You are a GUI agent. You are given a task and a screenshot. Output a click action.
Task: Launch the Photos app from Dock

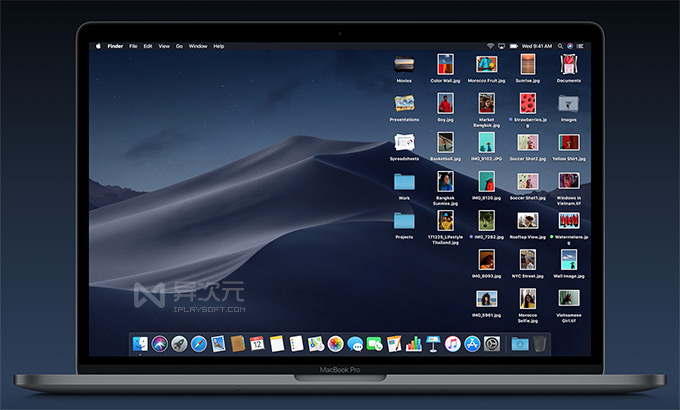coord(334,343)
